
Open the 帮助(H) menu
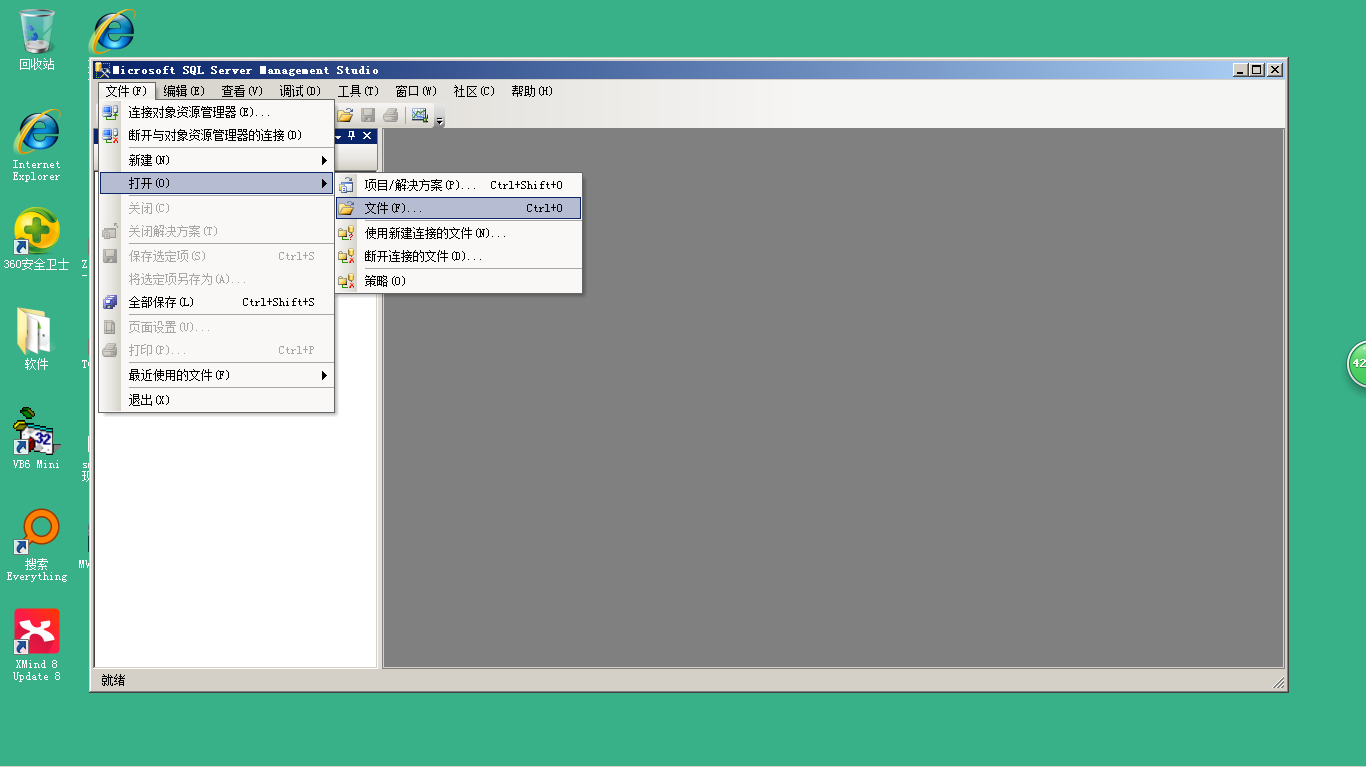pyautogui.click(x=532, y=91)
